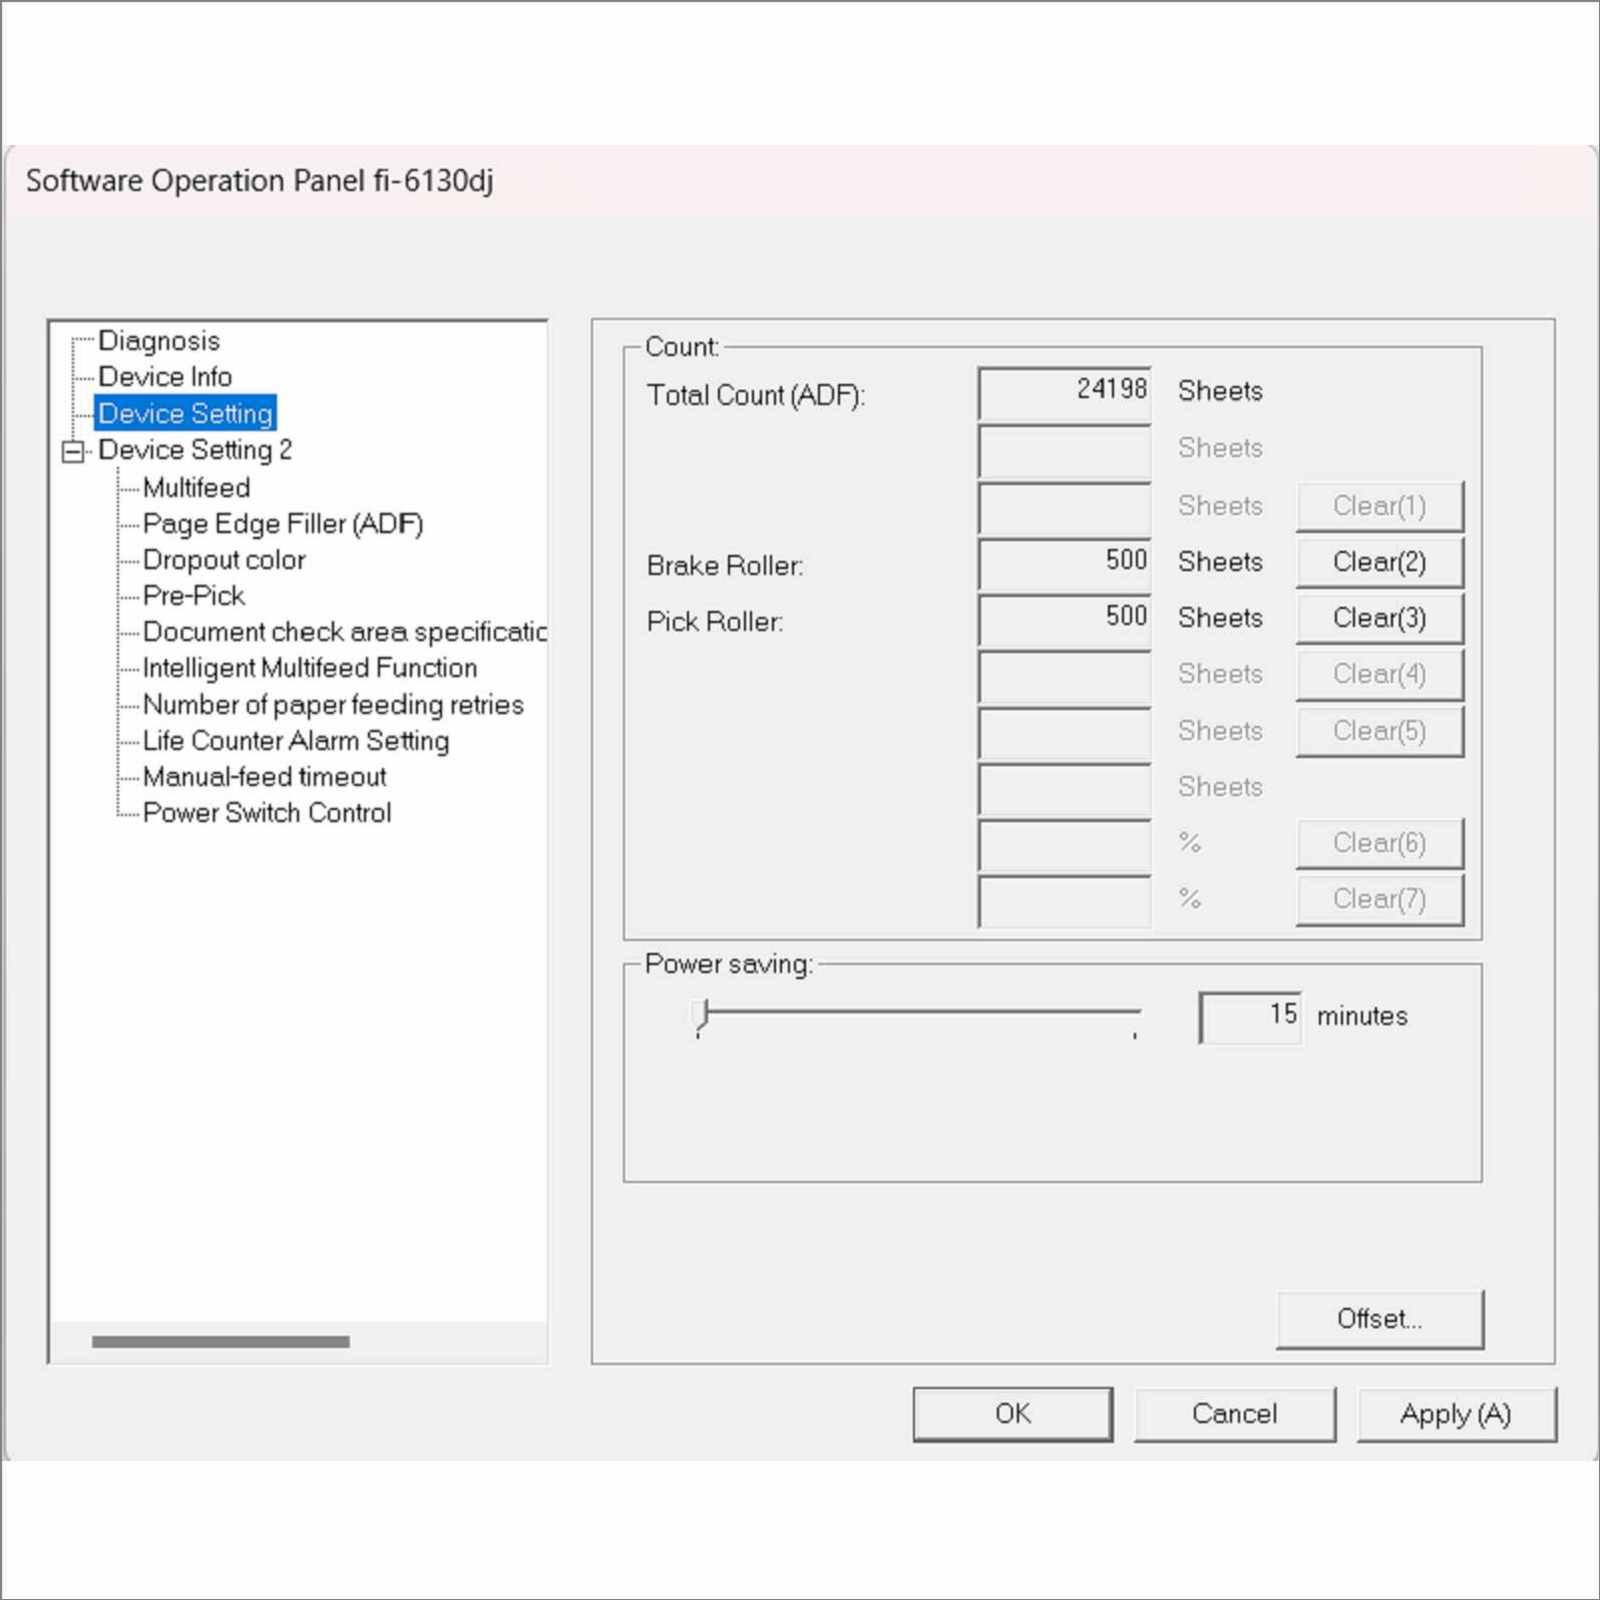
Task: Open Power Switch Control settings
Action: click(267, 813)
